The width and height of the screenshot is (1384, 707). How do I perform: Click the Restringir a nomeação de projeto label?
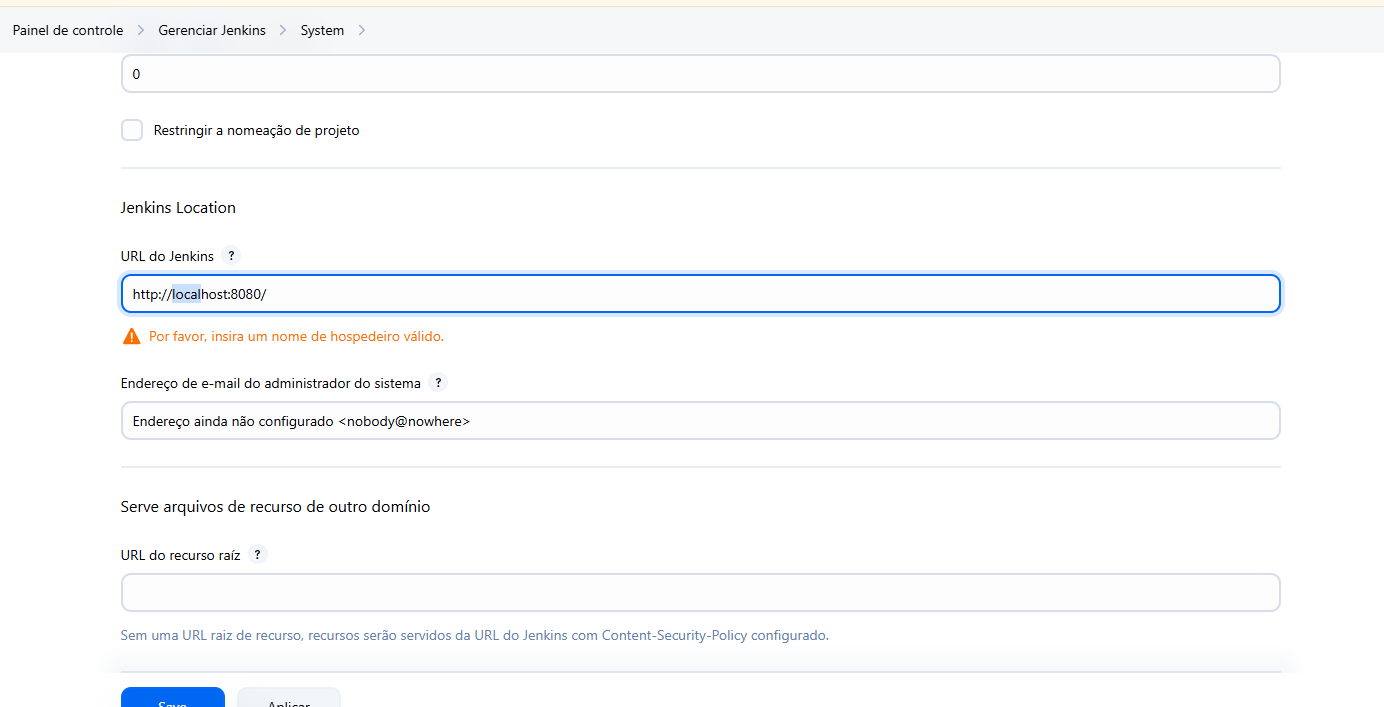(256, 130)
